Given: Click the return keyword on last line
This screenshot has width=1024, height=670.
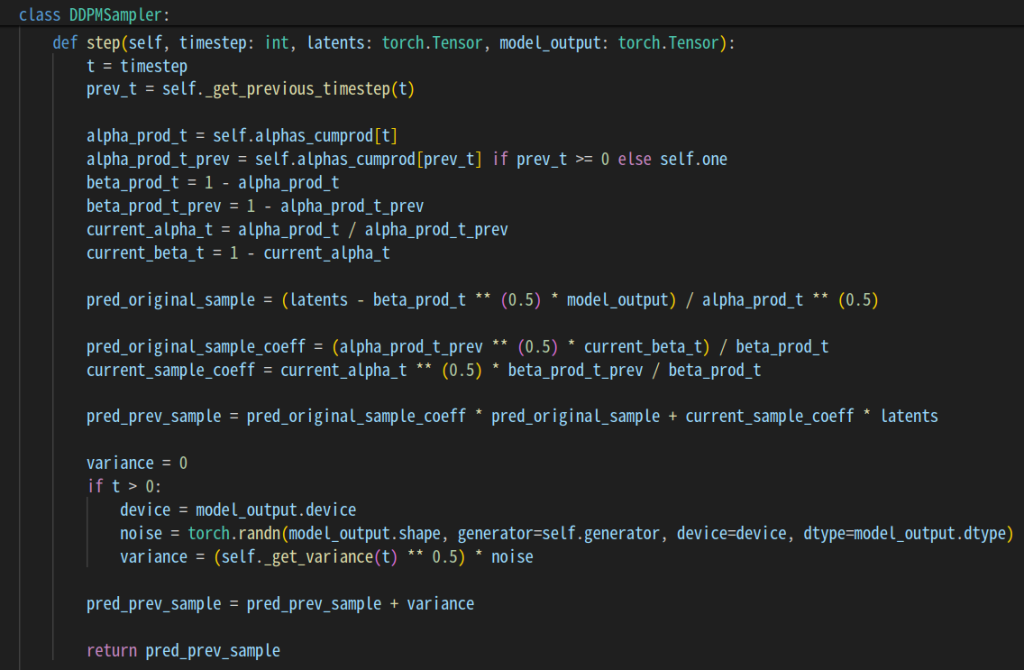Looking at the screenshot, I should tap(112, 650).
